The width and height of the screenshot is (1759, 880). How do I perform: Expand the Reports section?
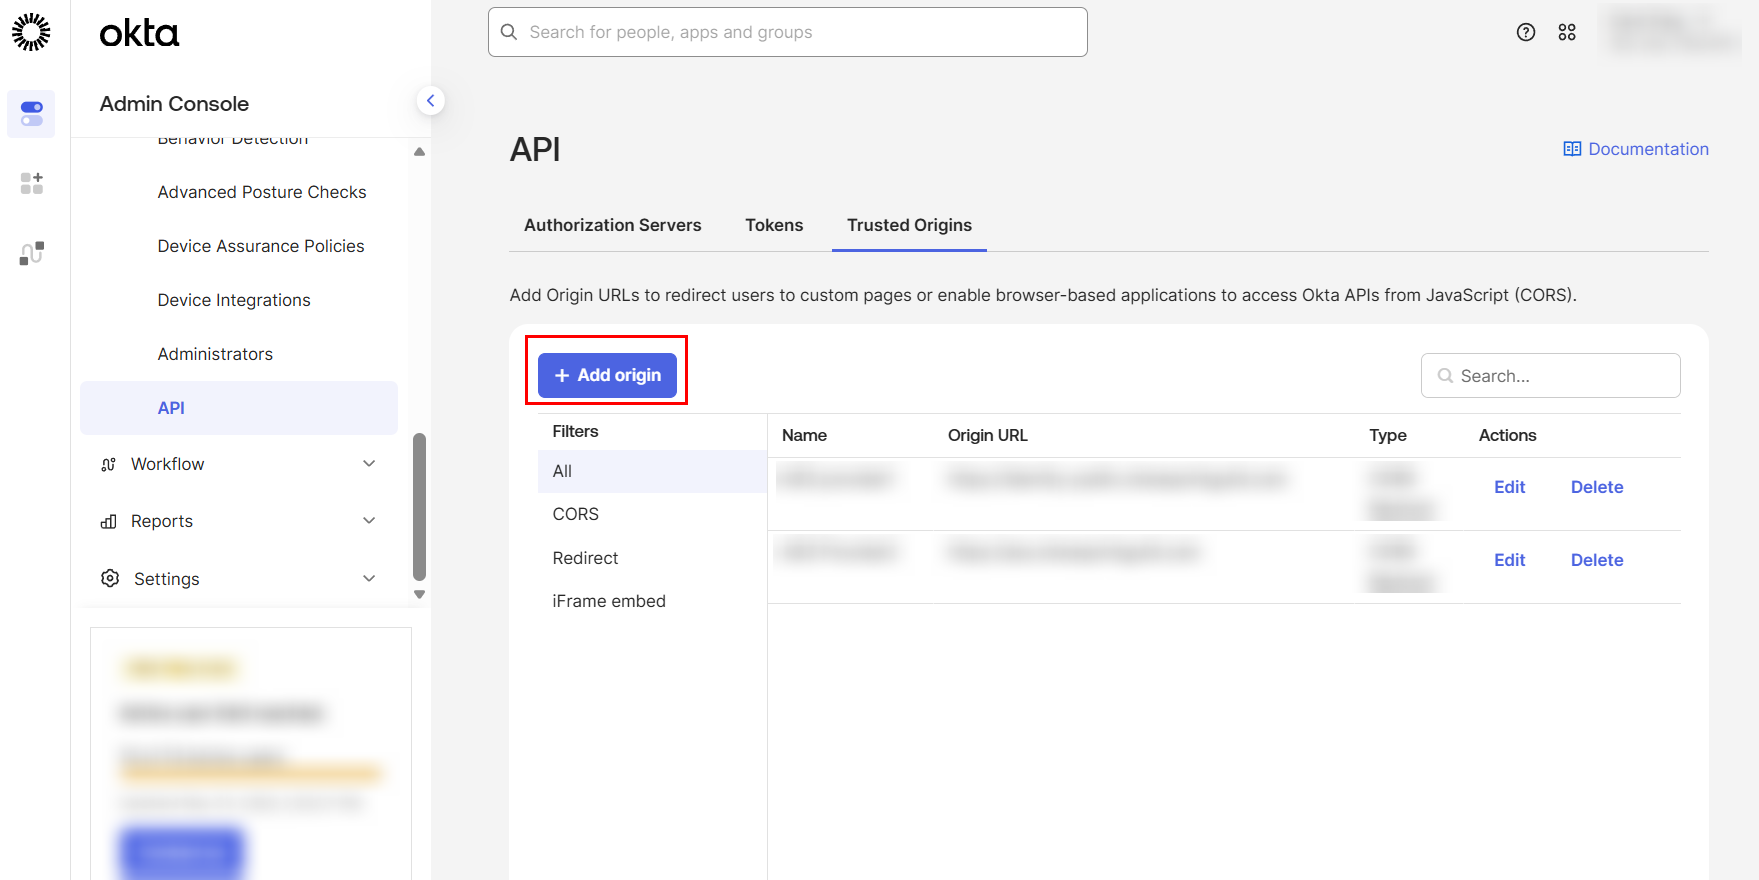[369, 521]
